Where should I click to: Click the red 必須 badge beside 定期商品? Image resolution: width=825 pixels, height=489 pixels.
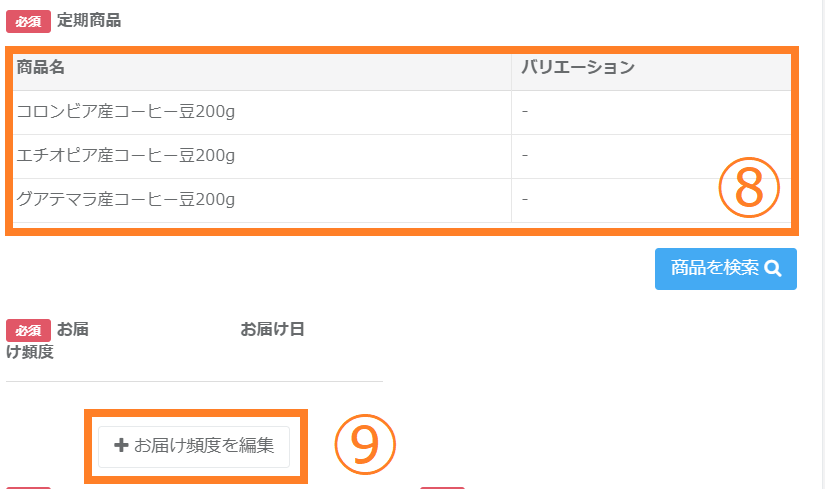[x=28, y=21]
